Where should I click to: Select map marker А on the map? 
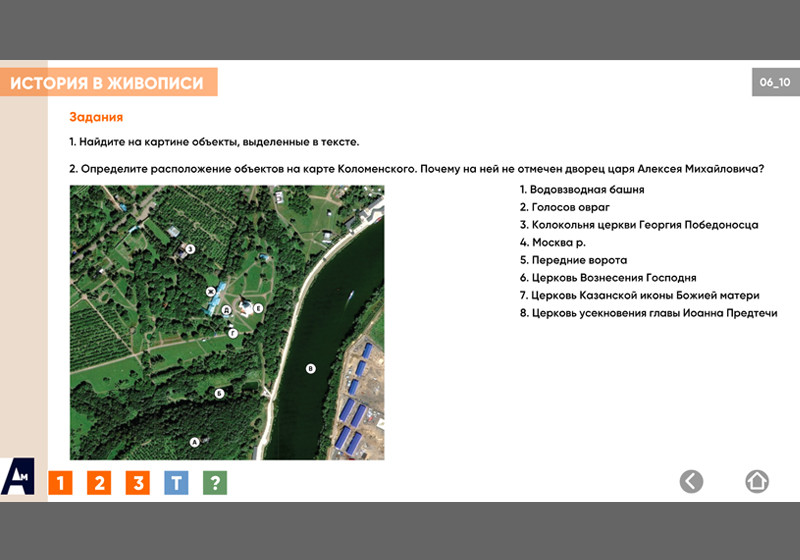(195, 440)
